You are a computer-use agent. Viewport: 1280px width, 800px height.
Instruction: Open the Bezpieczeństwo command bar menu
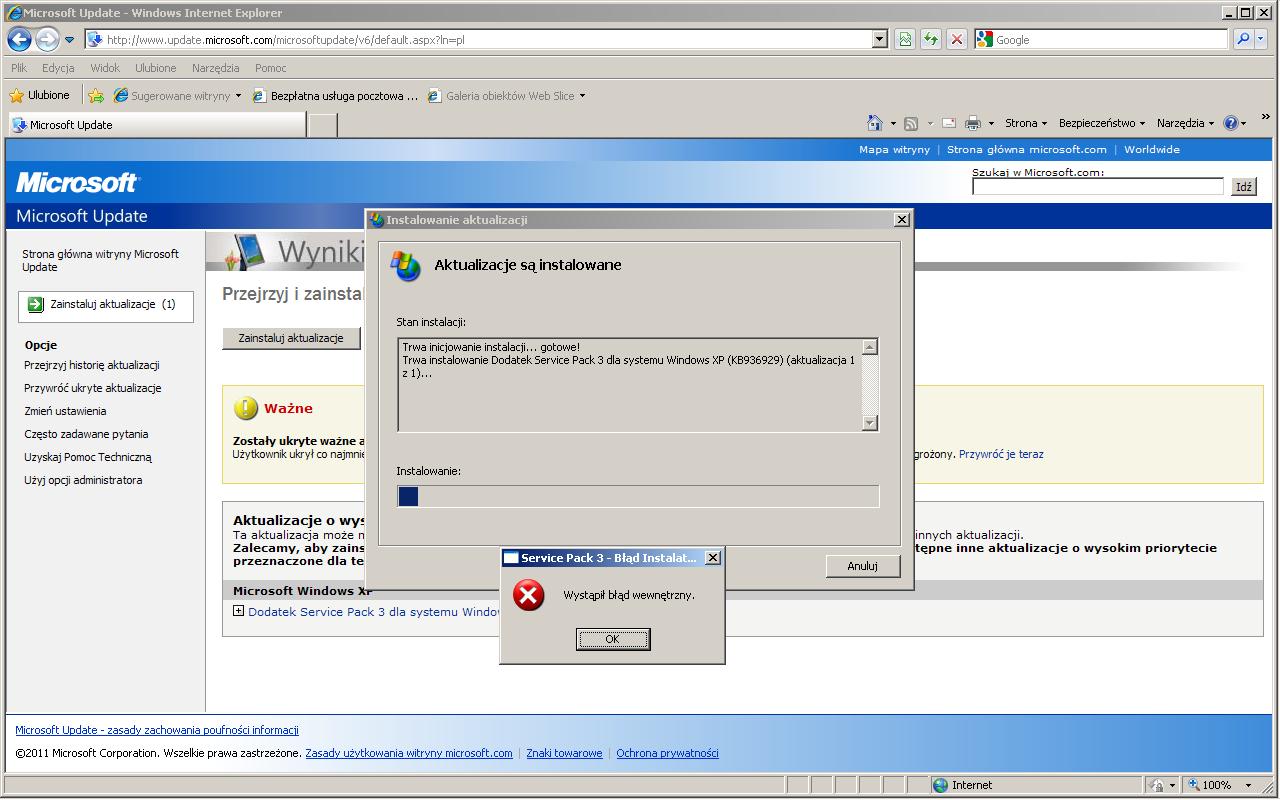tap(1102, 123)
